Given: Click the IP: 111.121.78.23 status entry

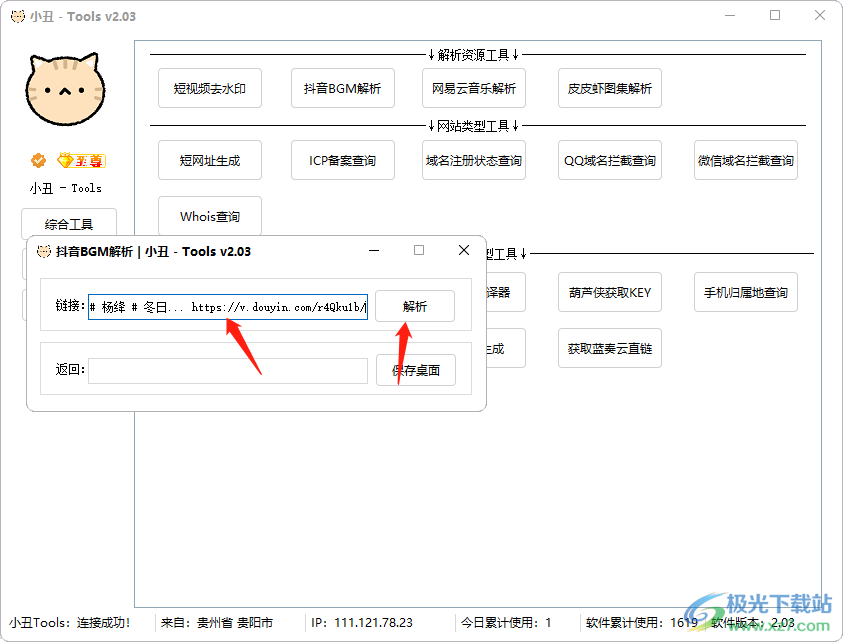Looking at the screenshot, I should [x=362, y=623].
